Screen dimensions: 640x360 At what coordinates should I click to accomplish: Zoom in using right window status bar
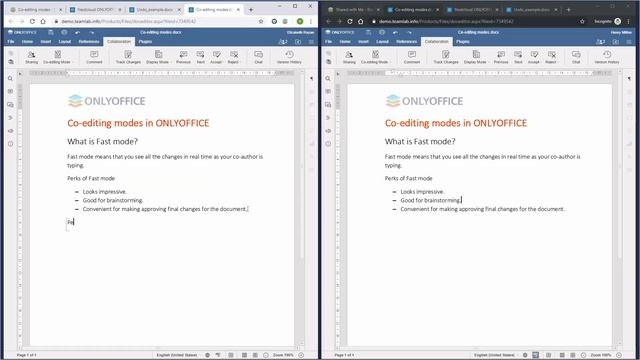[619, 355]
